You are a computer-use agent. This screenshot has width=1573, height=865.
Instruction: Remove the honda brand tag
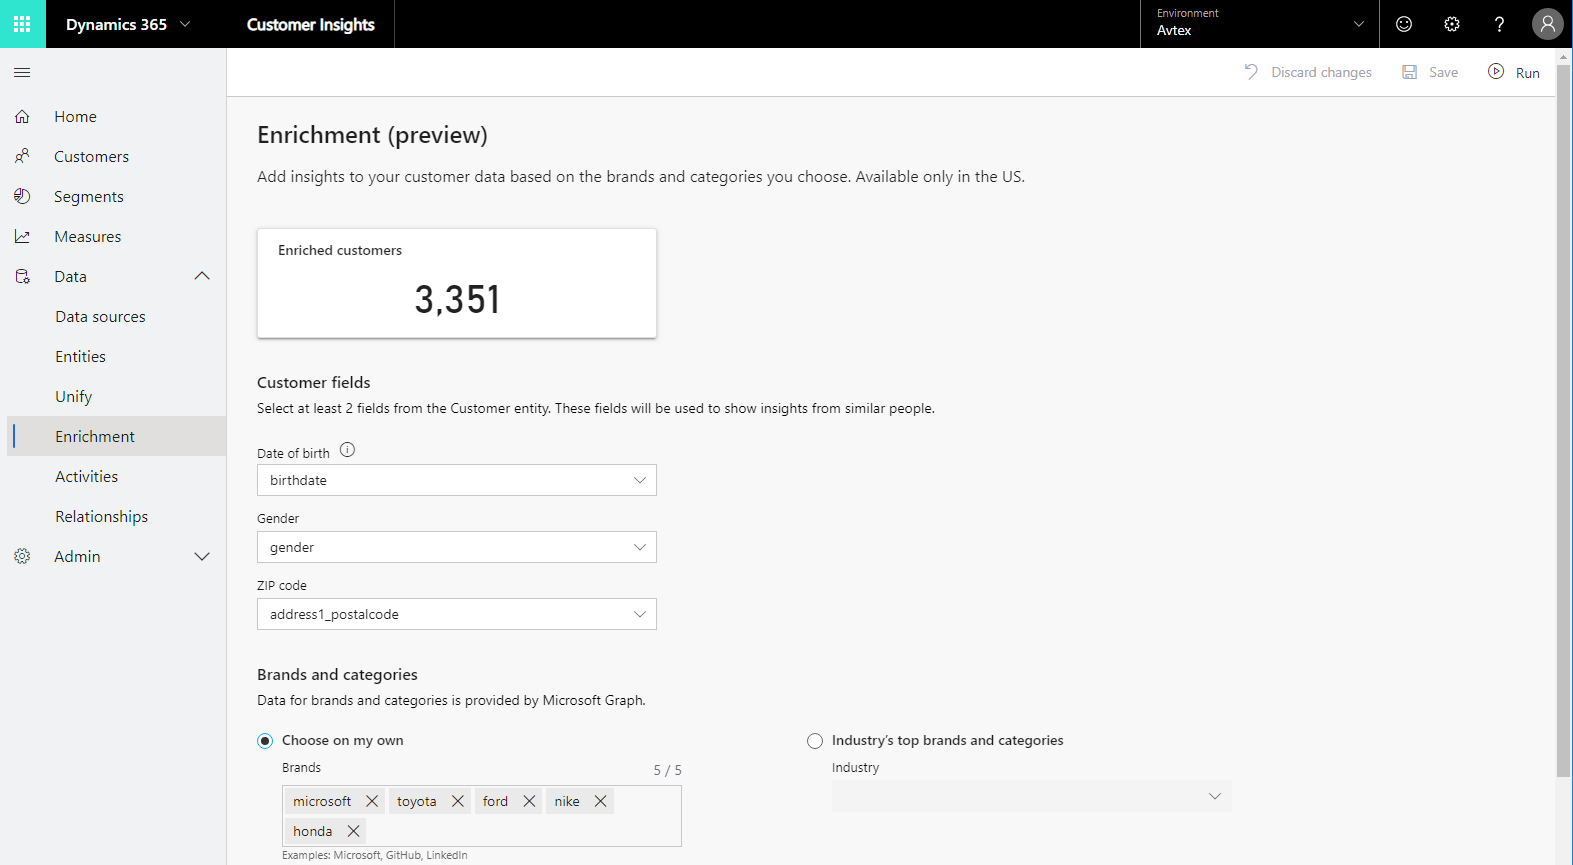tap(353, 831)
